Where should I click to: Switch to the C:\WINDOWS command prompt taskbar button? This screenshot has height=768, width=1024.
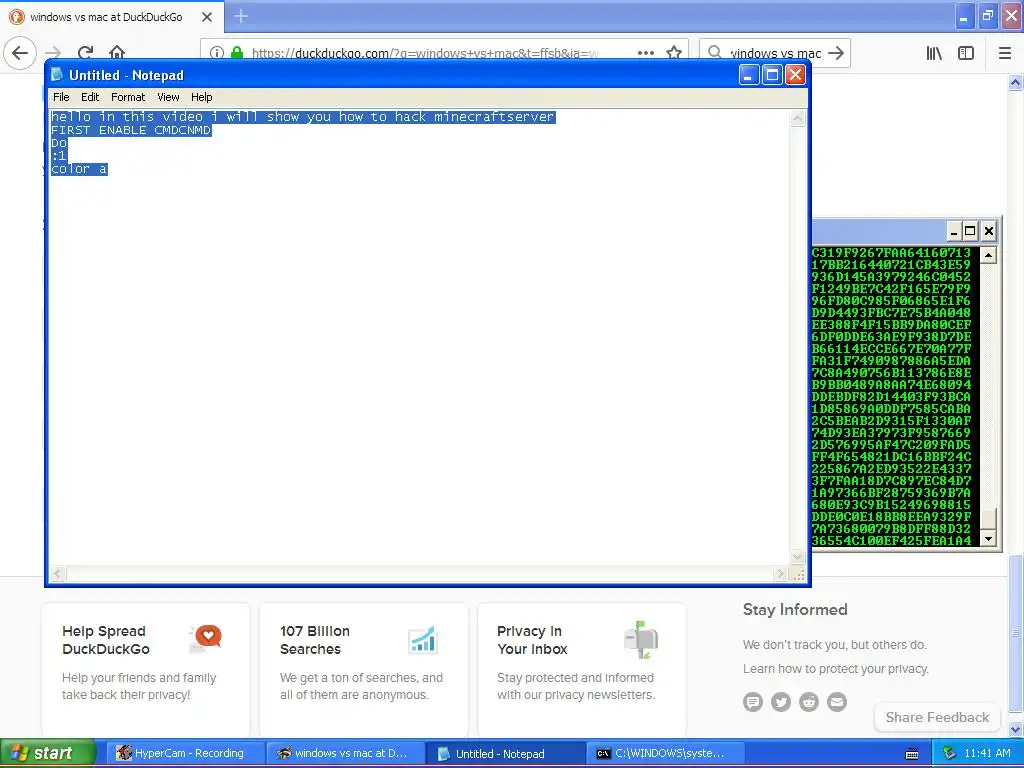pyautogui.click(x=665, y=753)
